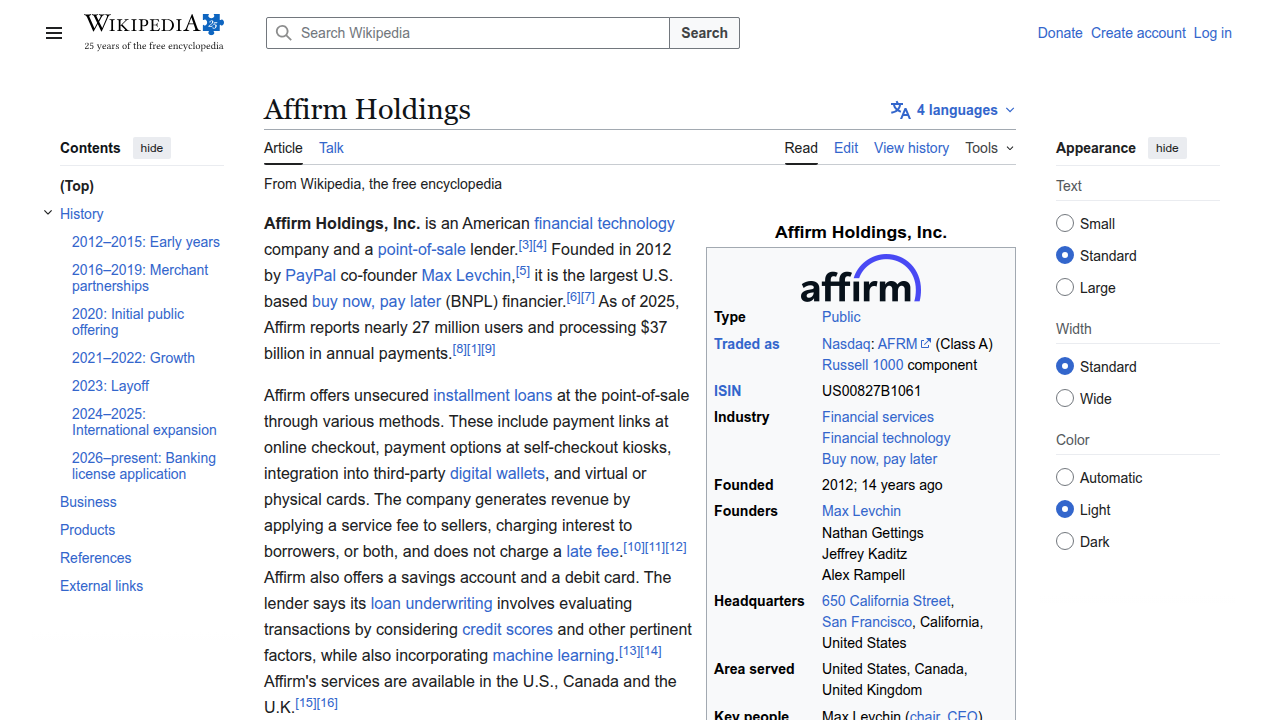1280x720 pixels.
Task: Open the buy now, pay later link in paragraph
Action: click(377, 301)
